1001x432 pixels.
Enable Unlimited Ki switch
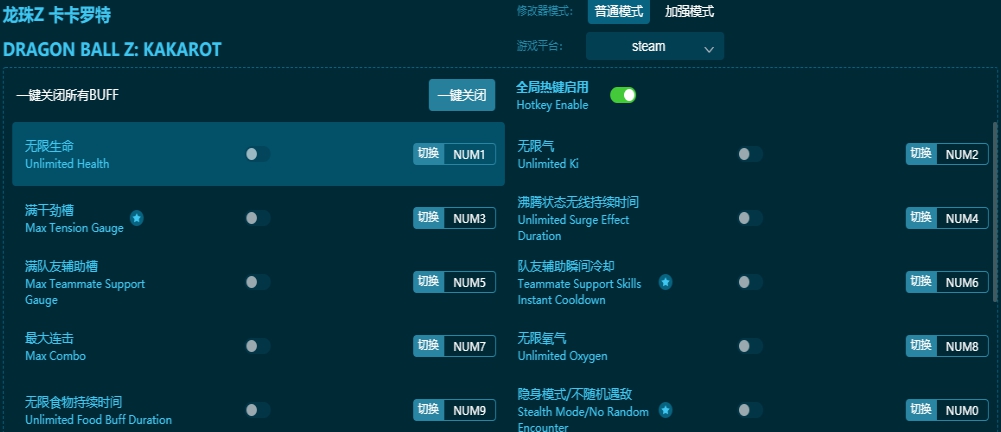coord(750,154)
